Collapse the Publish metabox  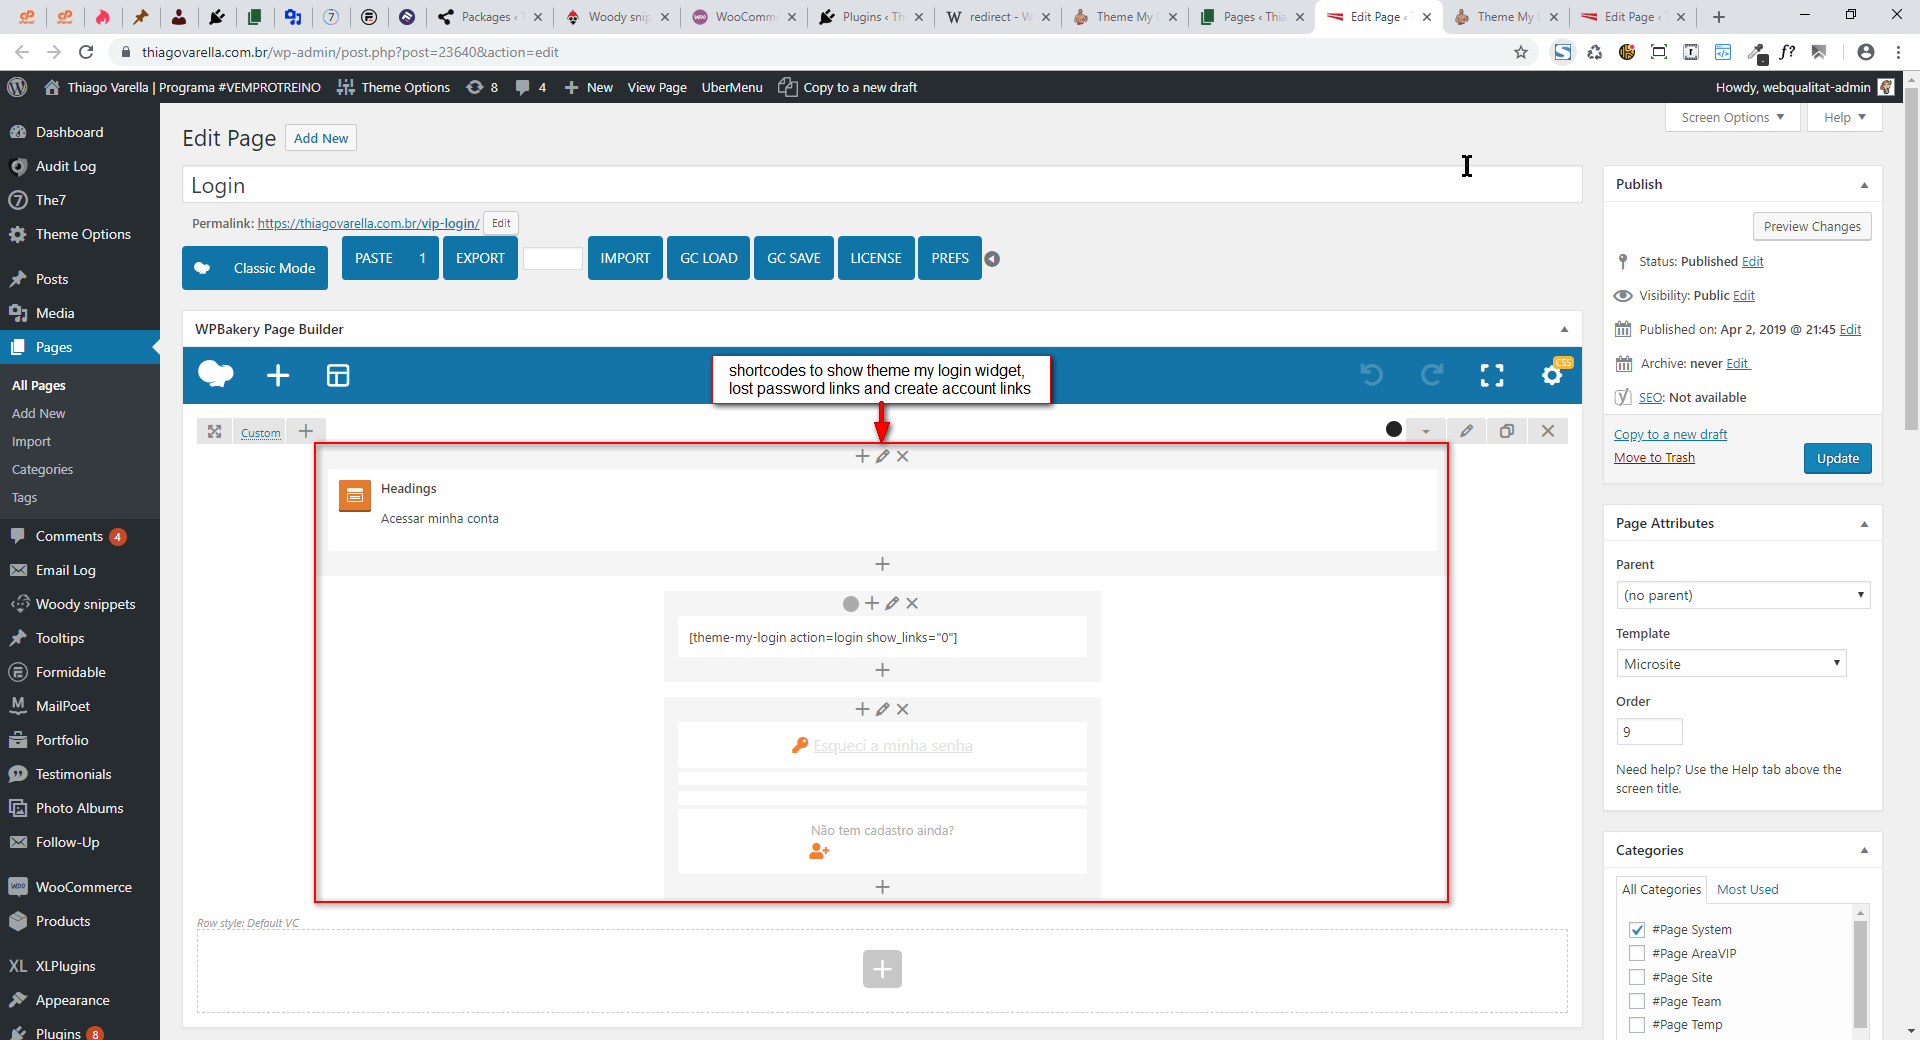(x=1864, y=185)
